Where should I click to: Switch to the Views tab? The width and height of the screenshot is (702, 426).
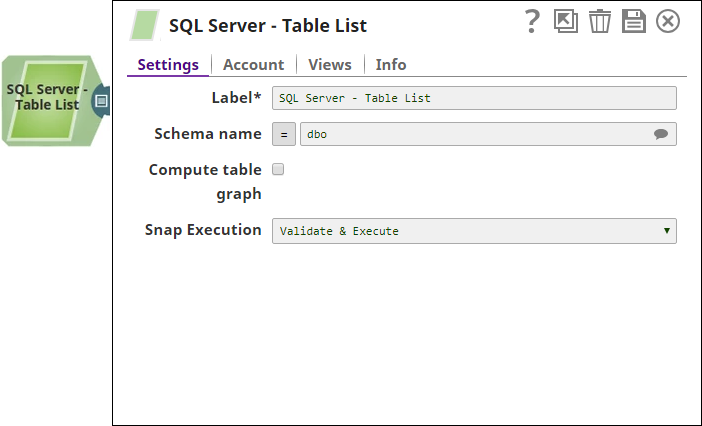[330, 64]
